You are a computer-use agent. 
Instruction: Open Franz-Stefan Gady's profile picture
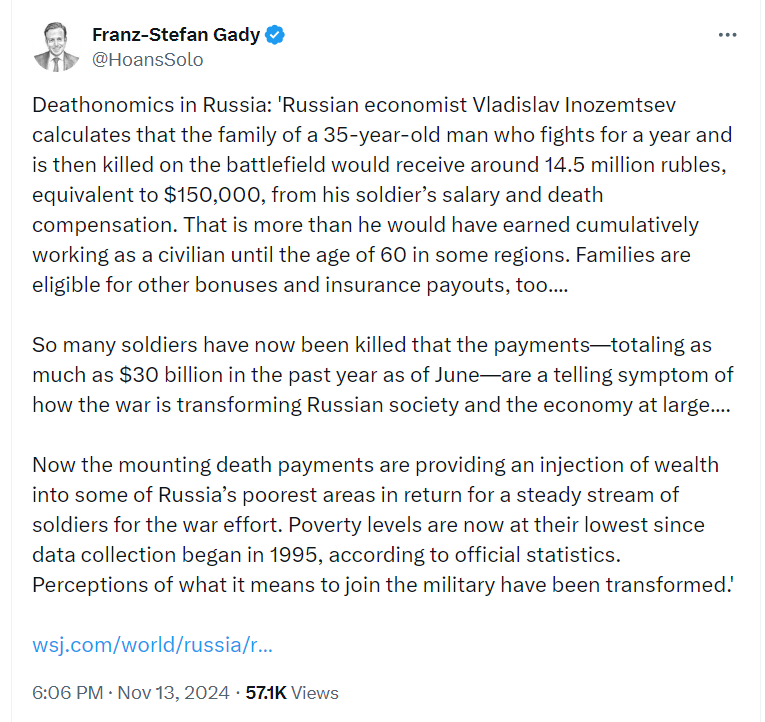[x=56, y=47]
